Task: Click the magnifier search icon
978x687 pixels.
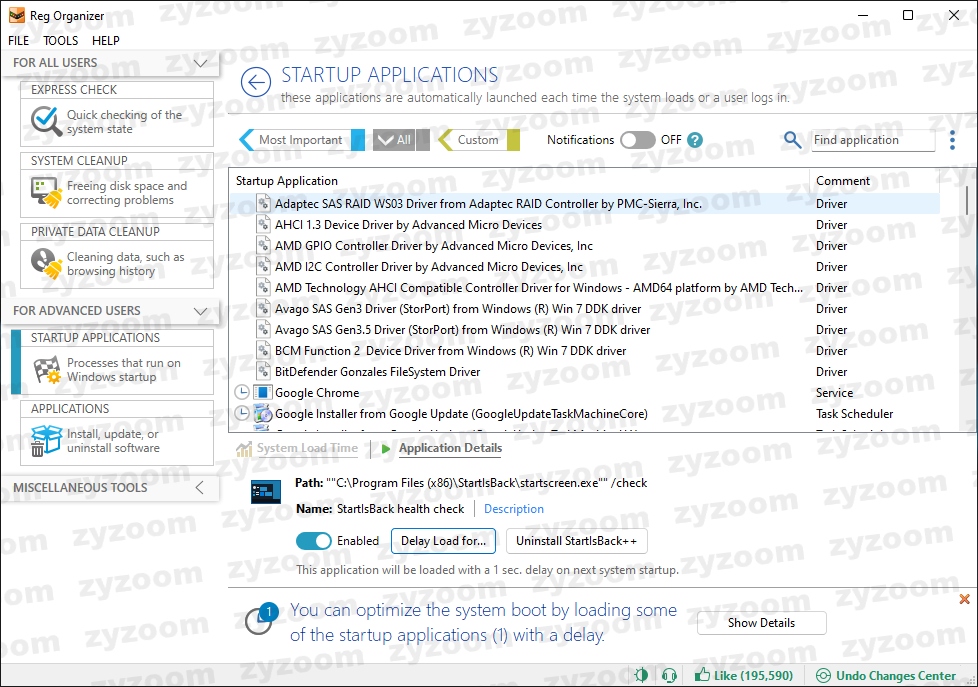Action: (792, 140)
